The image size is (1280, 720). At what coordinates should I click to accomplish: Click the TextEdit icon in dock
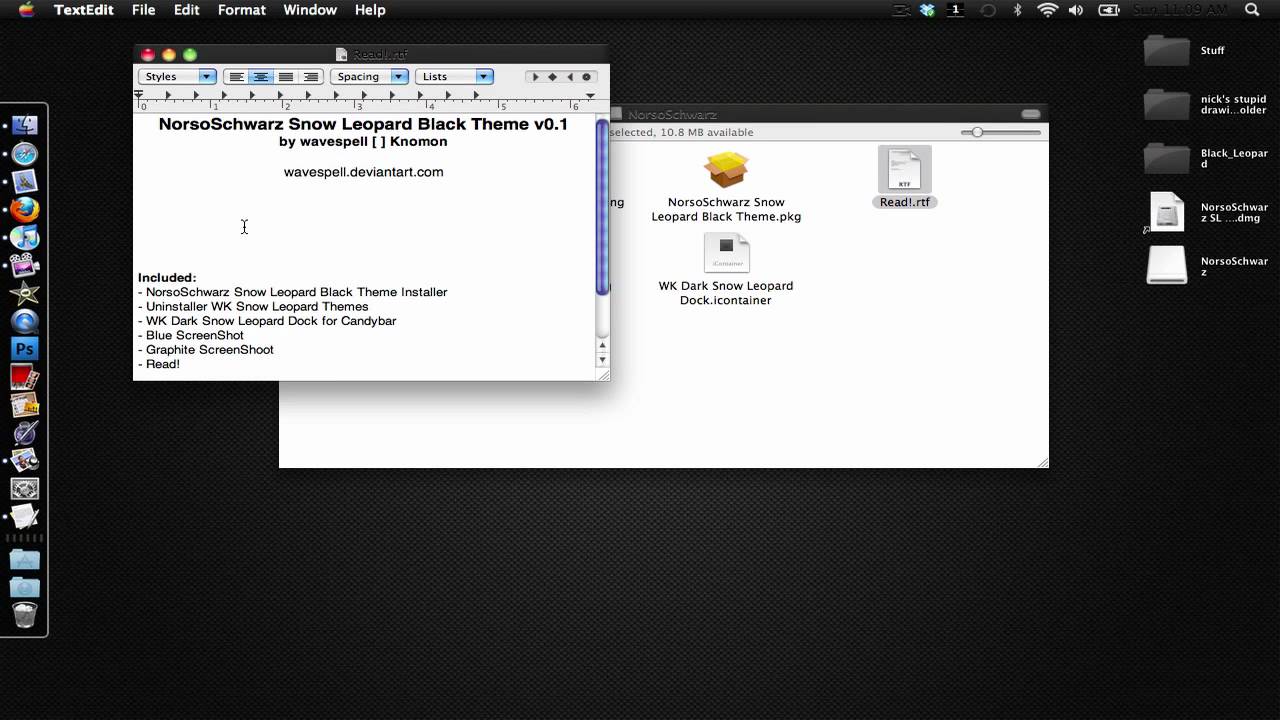(25, 517)
